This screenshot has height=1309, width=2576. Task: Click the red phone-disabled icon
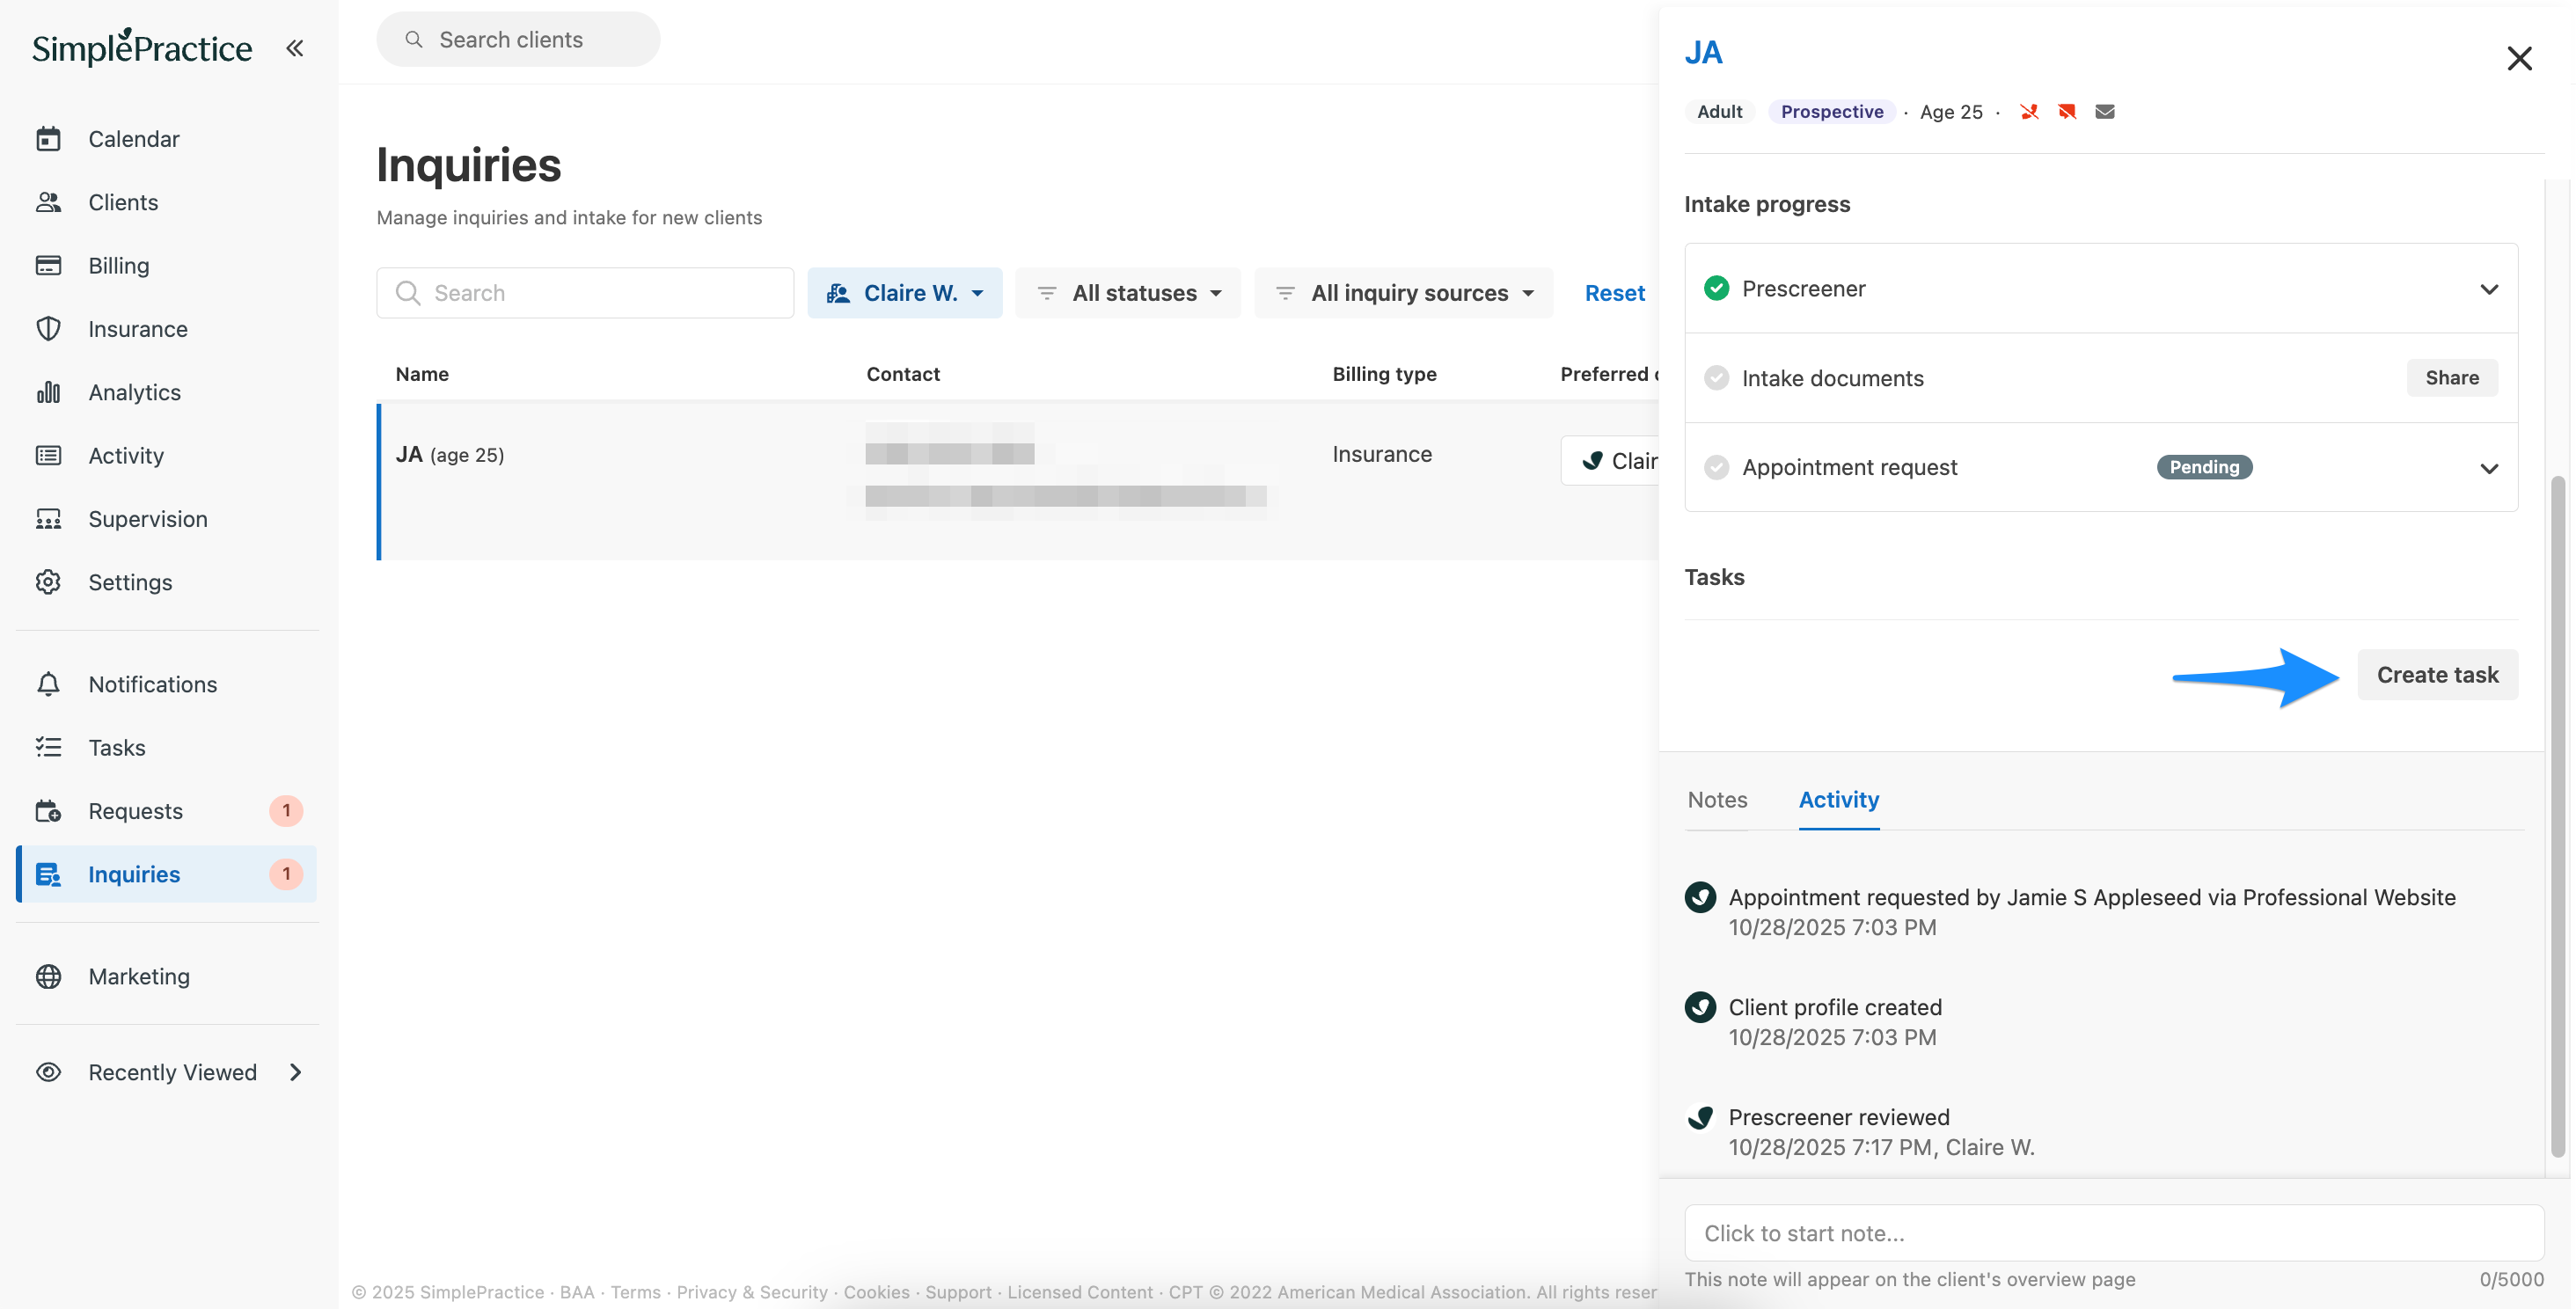click(x=2029, y=111)
